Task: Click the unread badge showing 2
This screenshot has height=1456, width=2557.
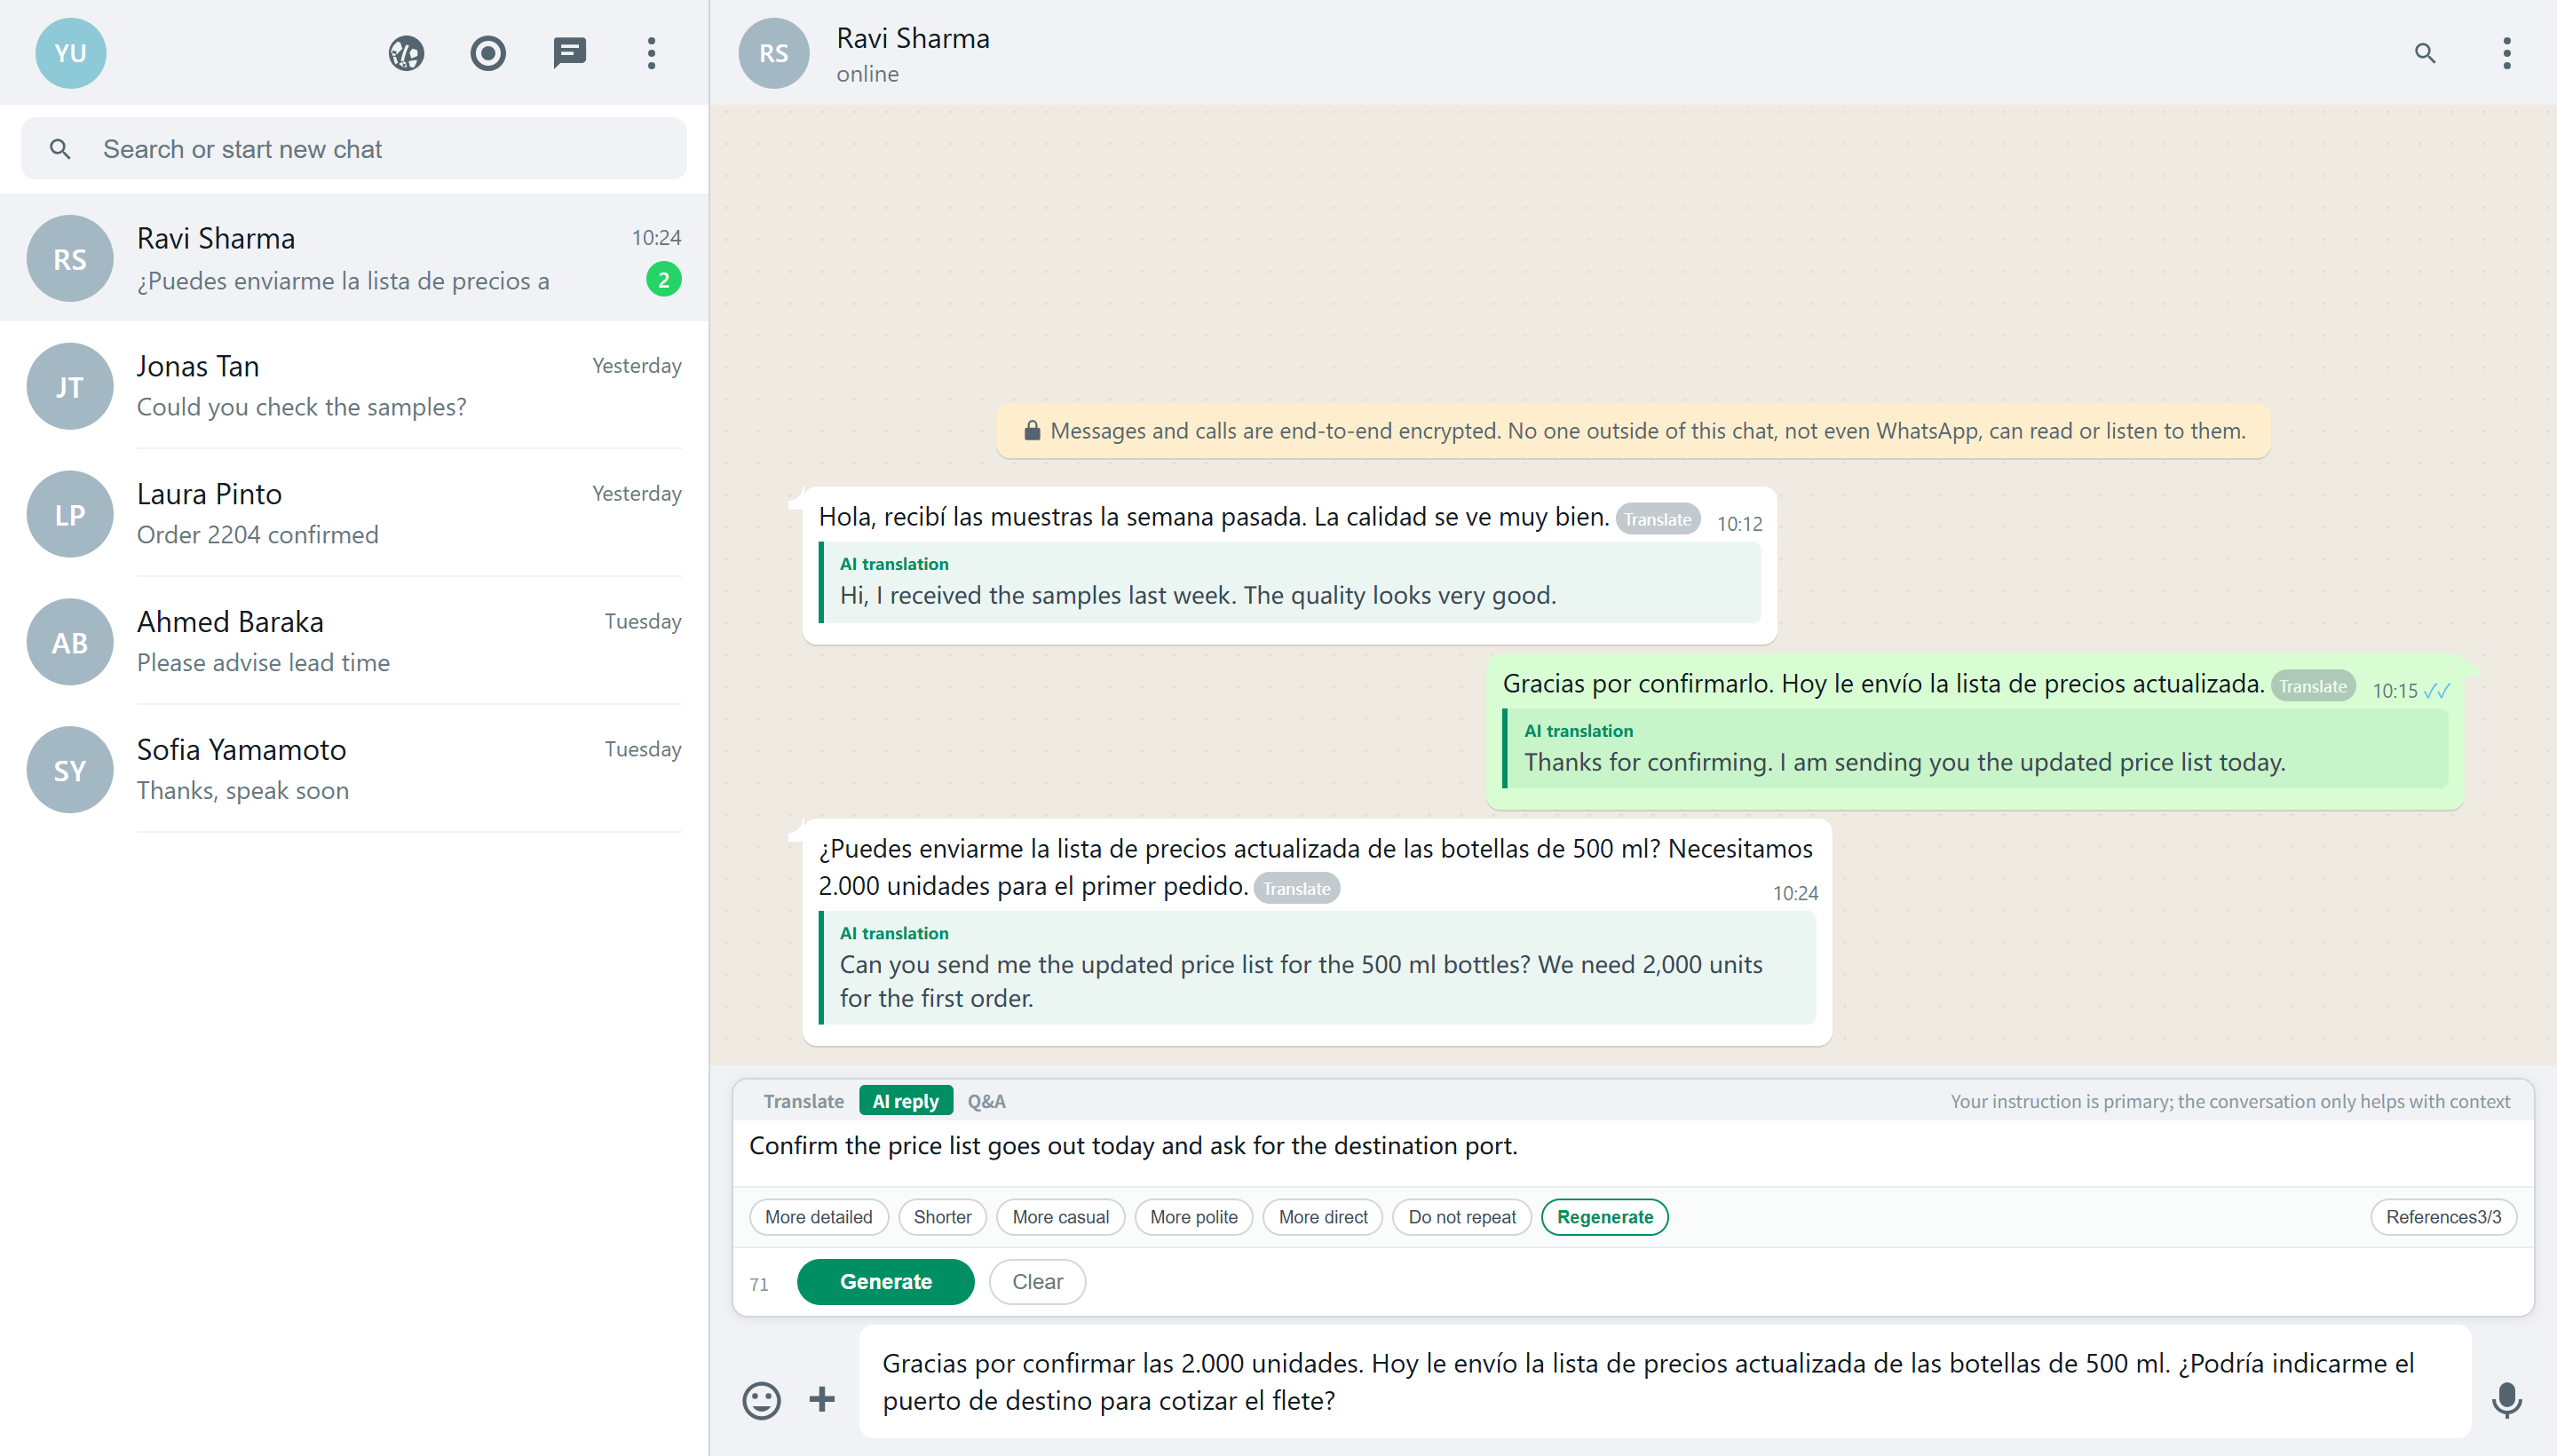Action: point(663,280)
